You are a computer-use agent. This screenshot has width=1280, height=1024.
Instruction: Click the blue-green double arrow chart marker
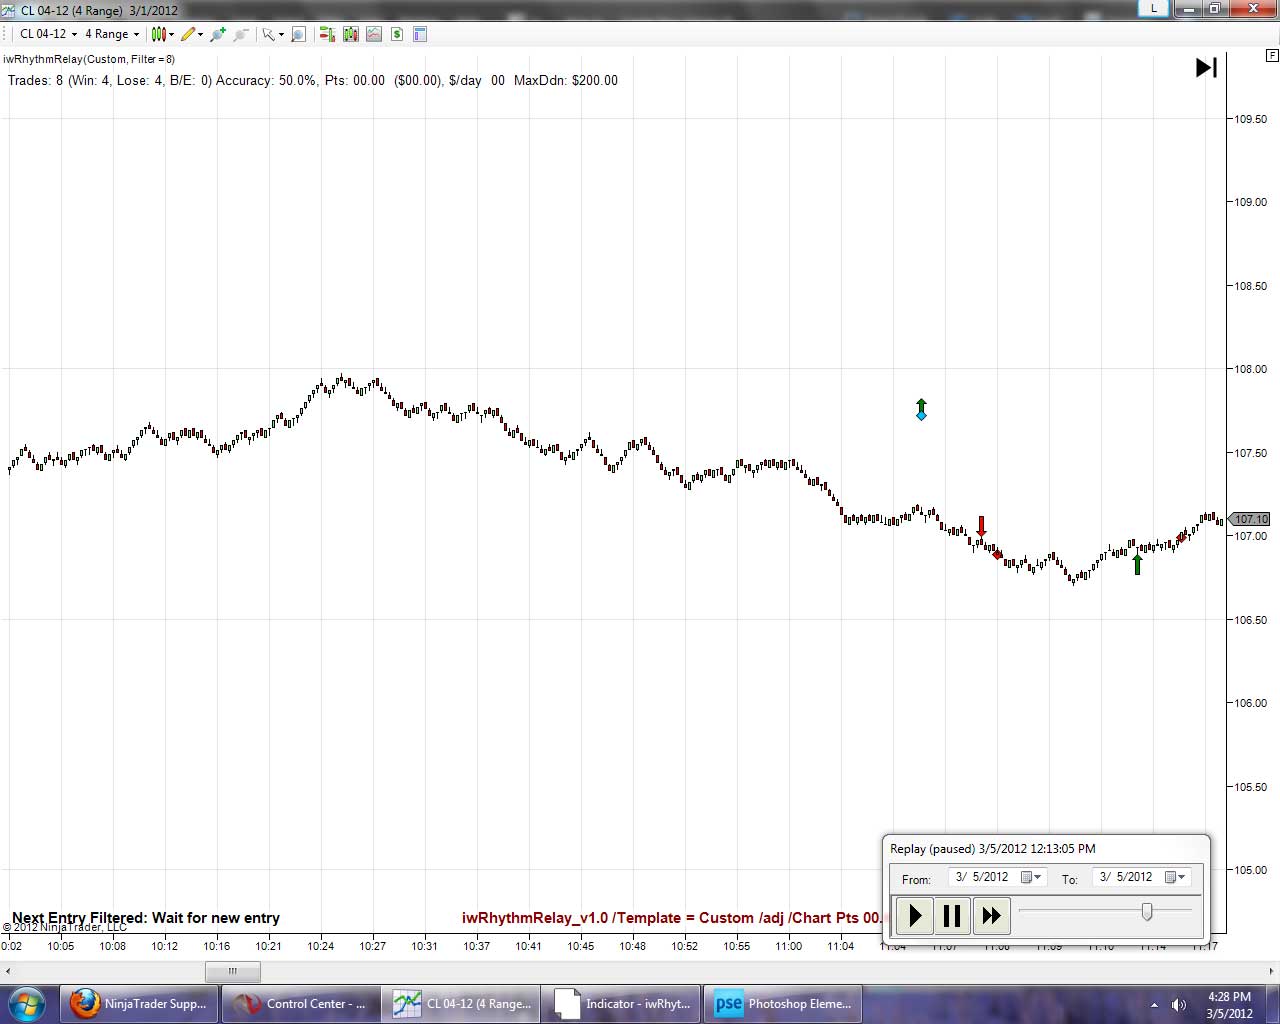pyautogui.click(x=921, y=410)
